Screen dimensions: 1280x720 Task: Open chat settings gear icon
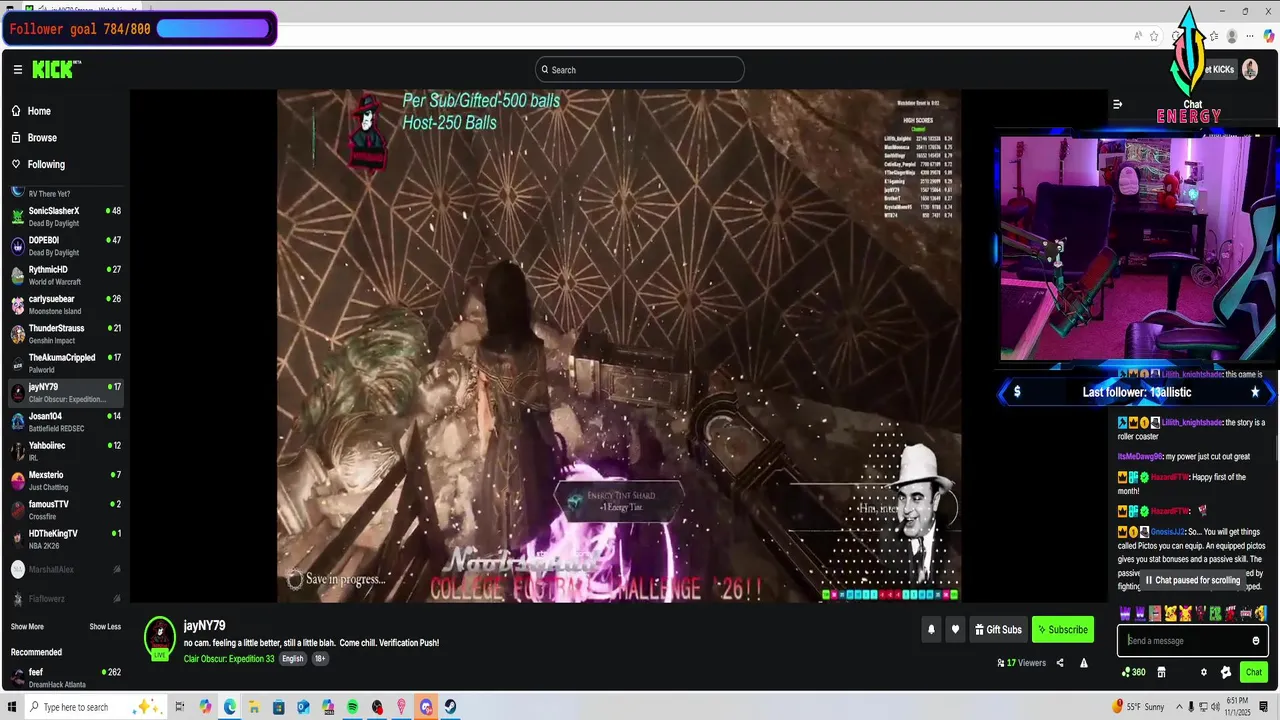(1204, 672)
